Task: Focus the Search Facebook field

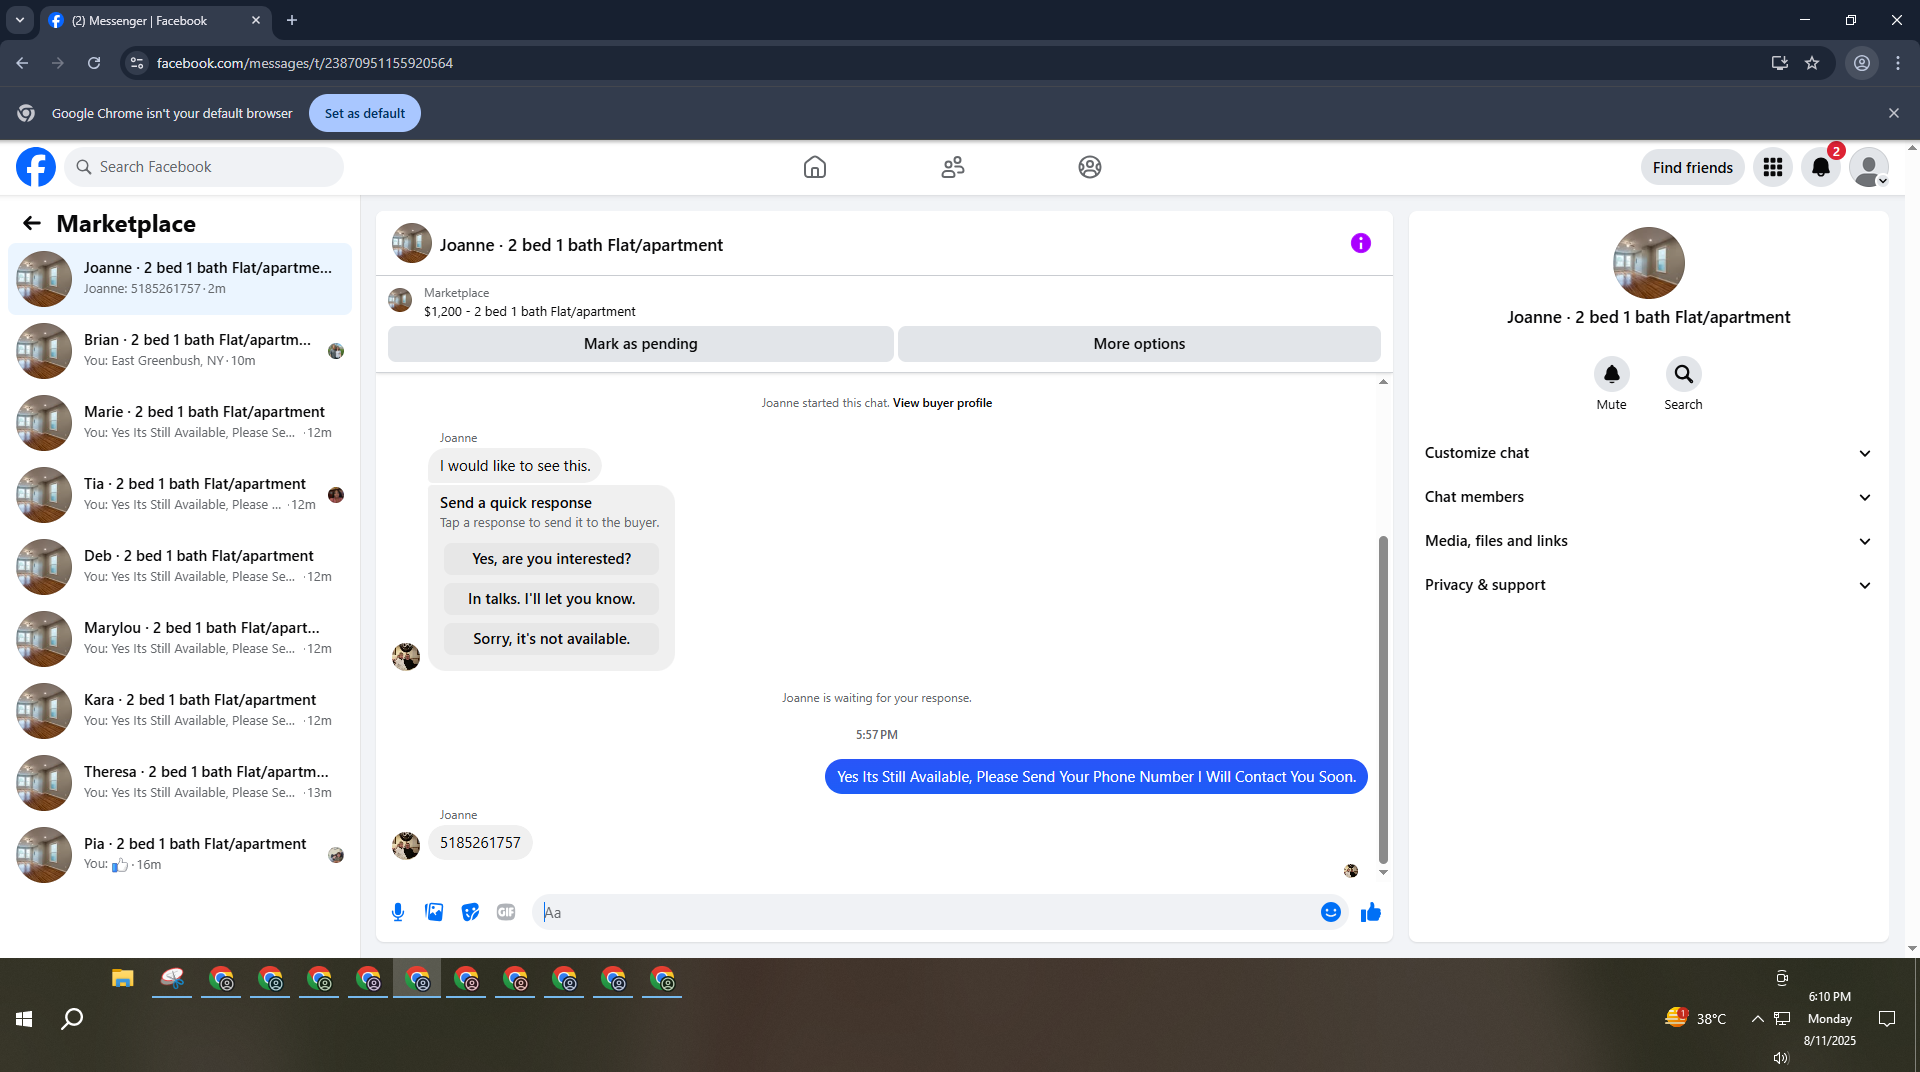Action: click(x=204, y=167)
